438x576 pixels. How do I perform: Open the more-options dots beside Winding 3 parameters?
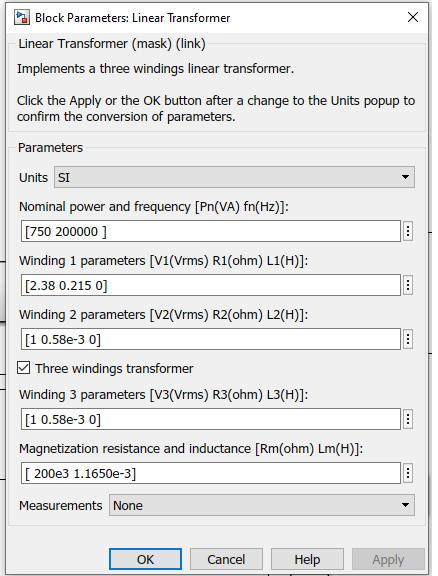click(408, 419)
